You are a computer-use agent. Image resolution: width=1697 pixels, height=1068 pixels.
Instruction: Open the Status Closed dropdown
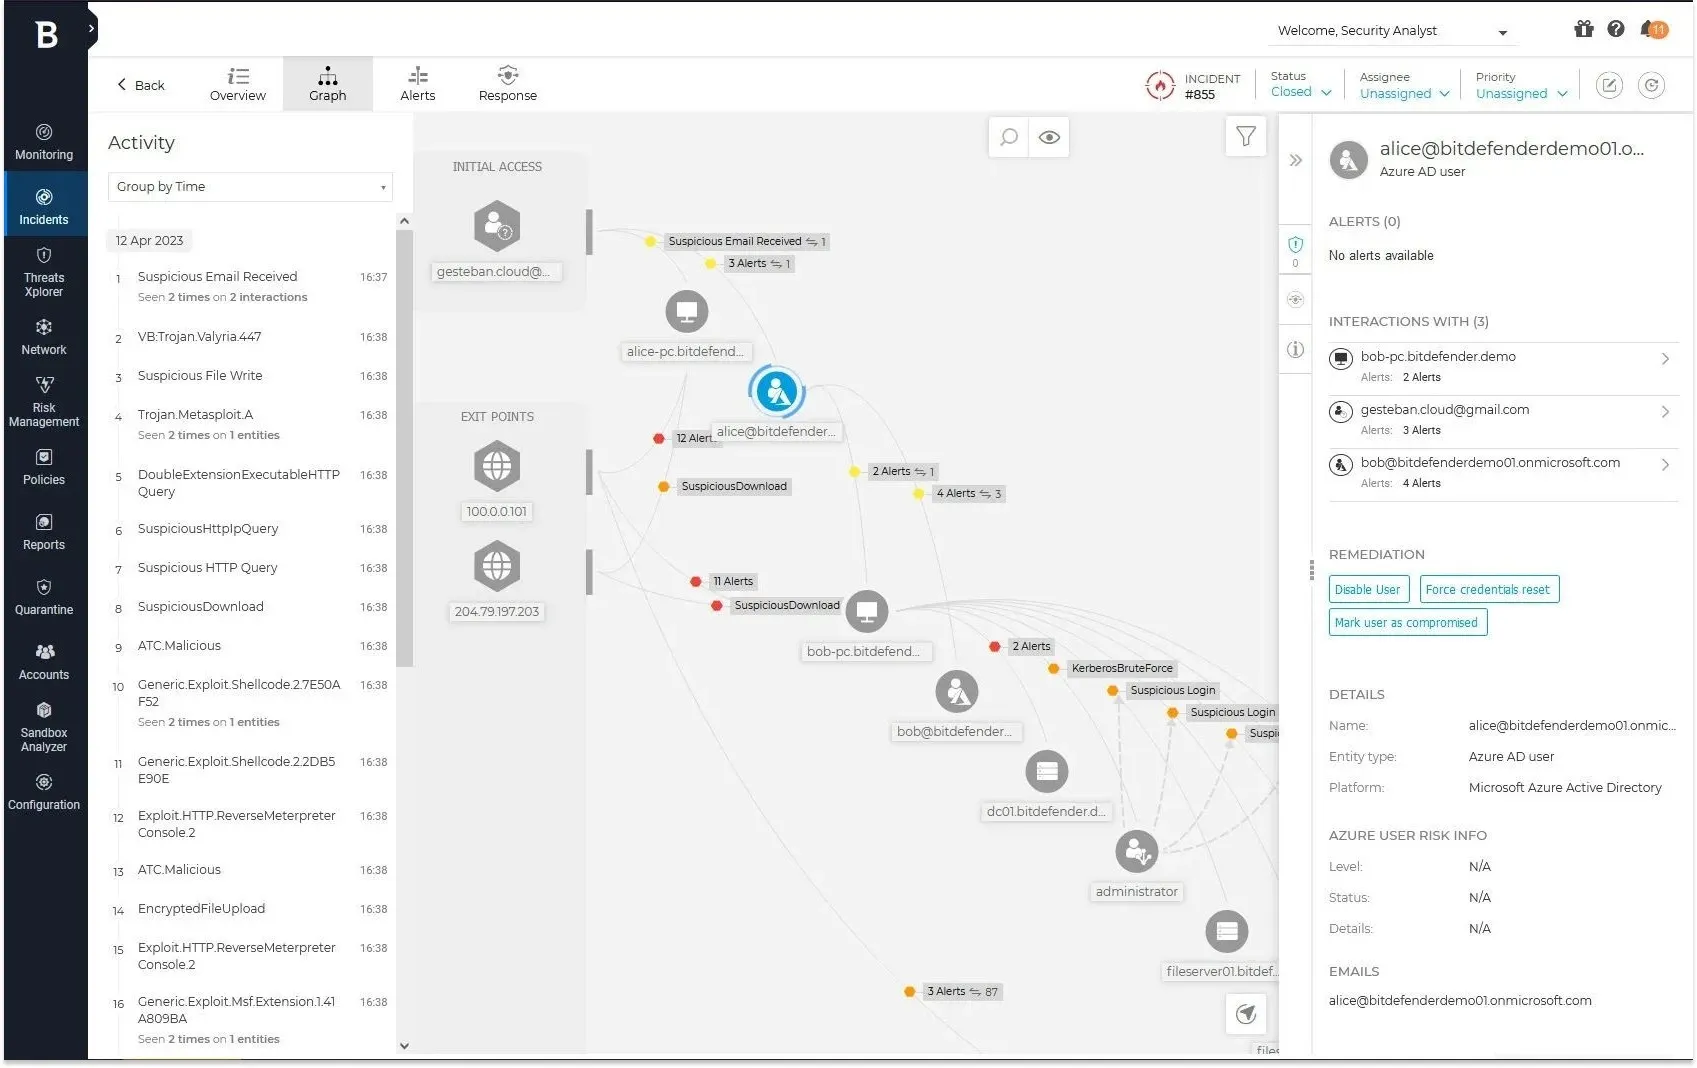(x=1301, y=92)
